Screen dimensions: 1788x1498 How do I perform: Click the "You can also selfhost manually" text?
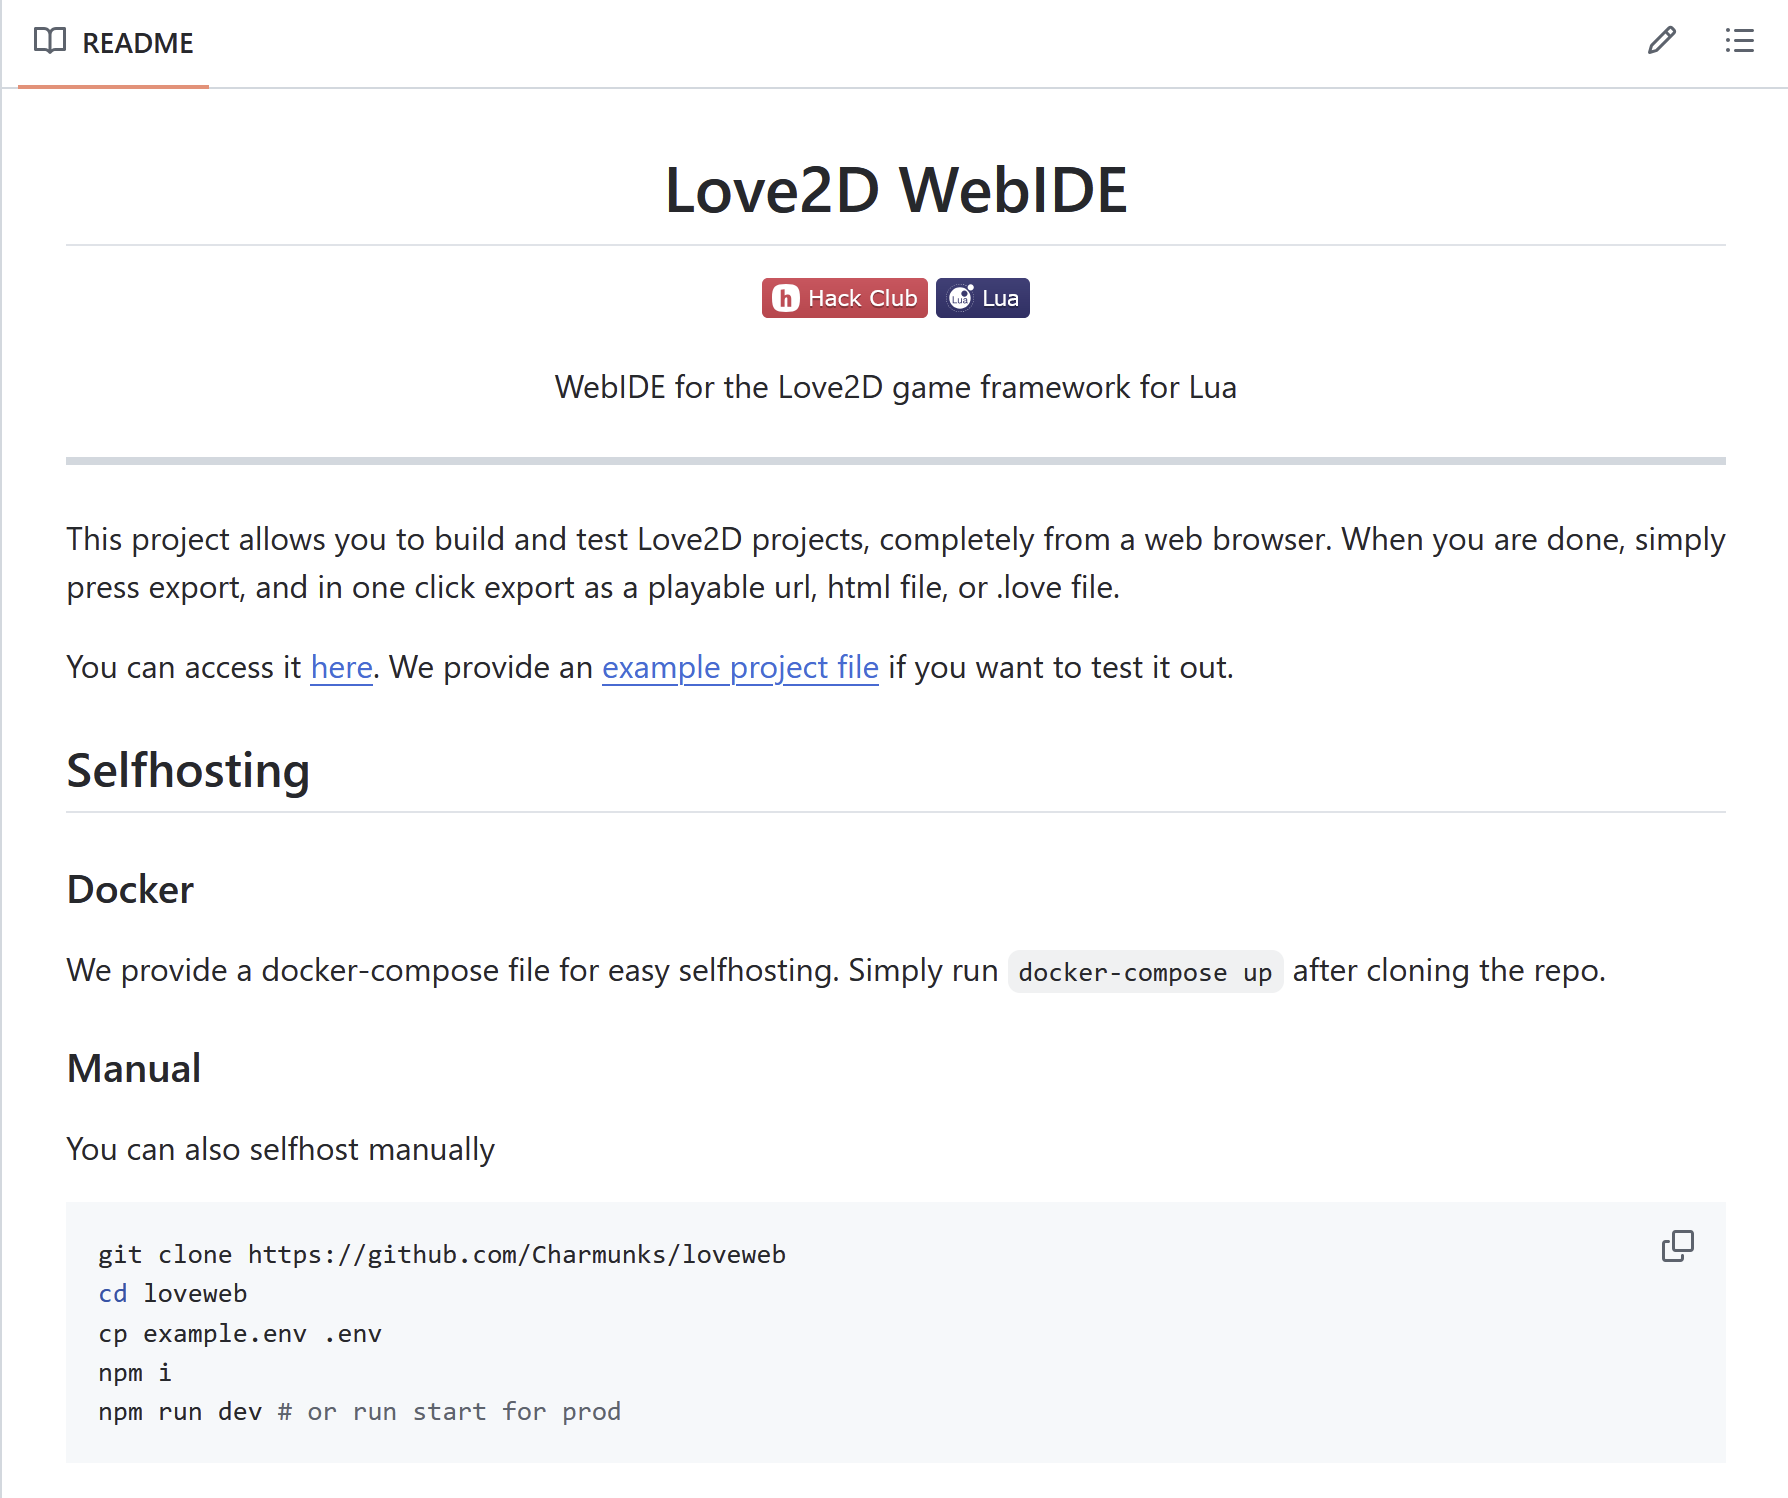point(280,1149)
